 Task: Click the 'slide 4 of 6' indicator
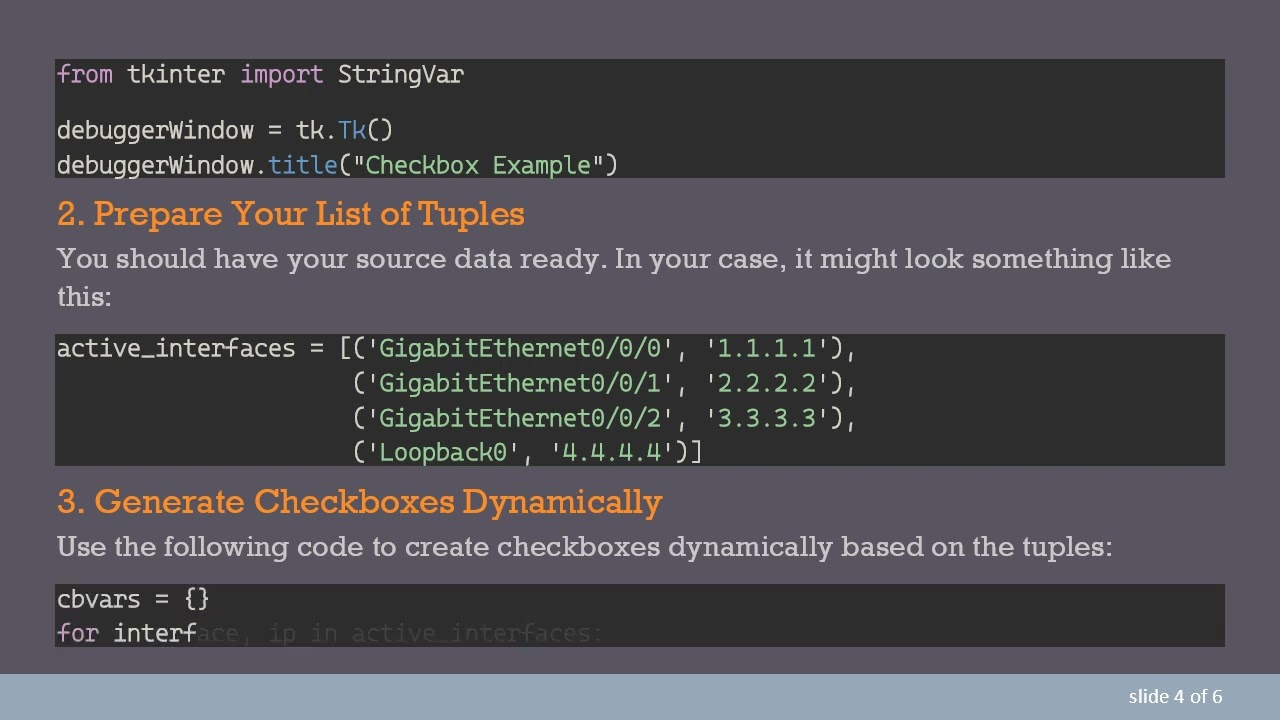point(1175,696)
